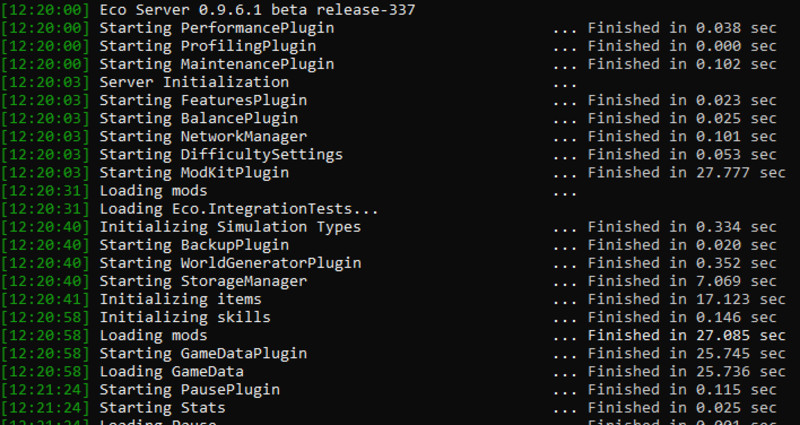Click the Starting BalancePlugin text
Image resolution: width=800 pixels, height=425 pixels.
pyautogui.click(x=199, y=118)
